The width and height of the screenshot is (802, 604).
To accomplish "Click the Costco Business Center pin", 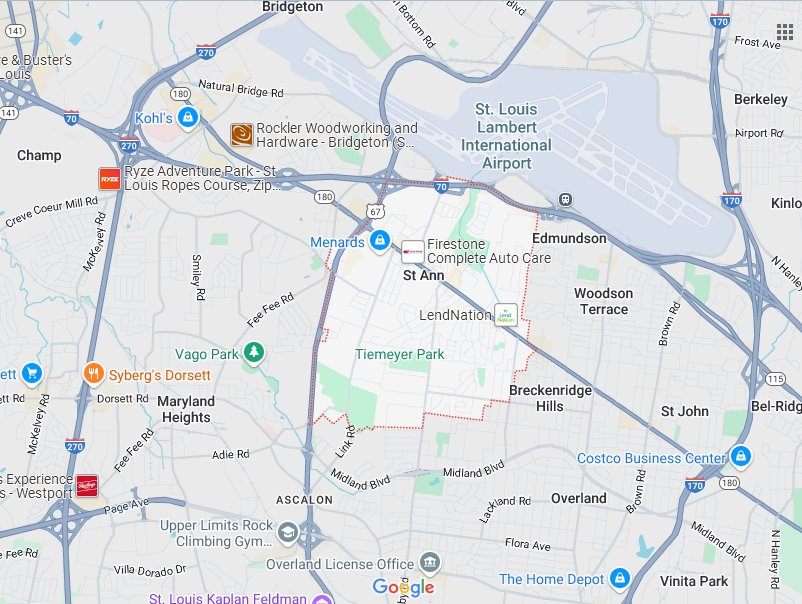I will point(741,457).
